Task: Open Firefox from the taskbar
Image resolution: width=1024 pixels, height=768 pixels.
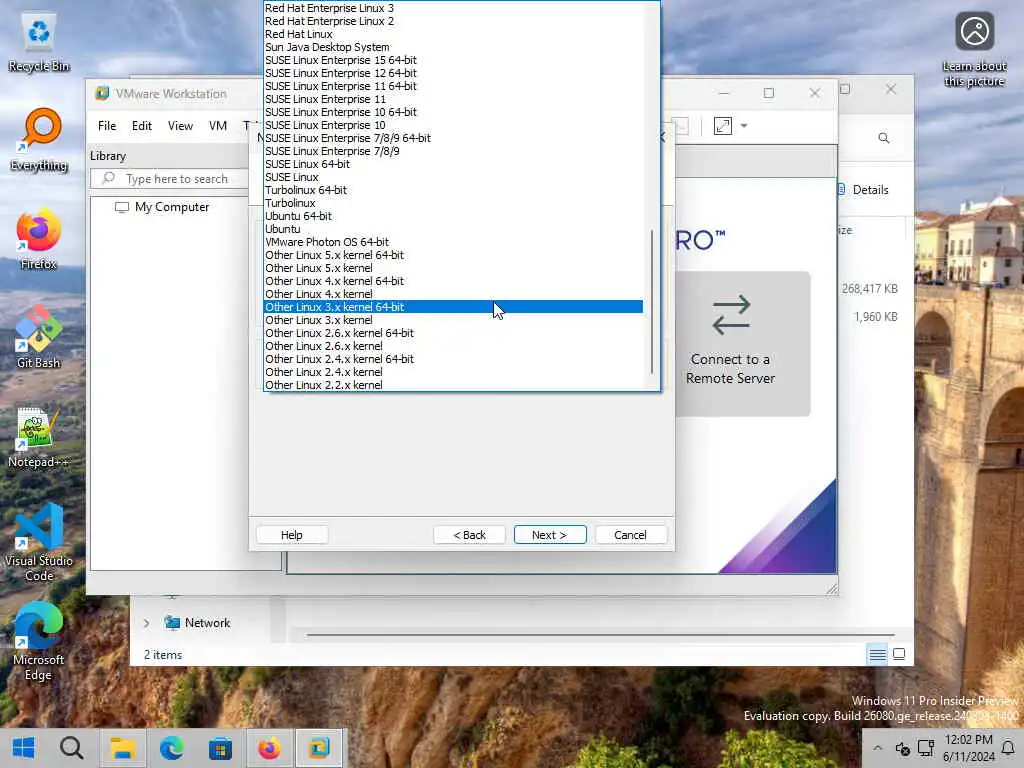Action: [x=269, y=748]
